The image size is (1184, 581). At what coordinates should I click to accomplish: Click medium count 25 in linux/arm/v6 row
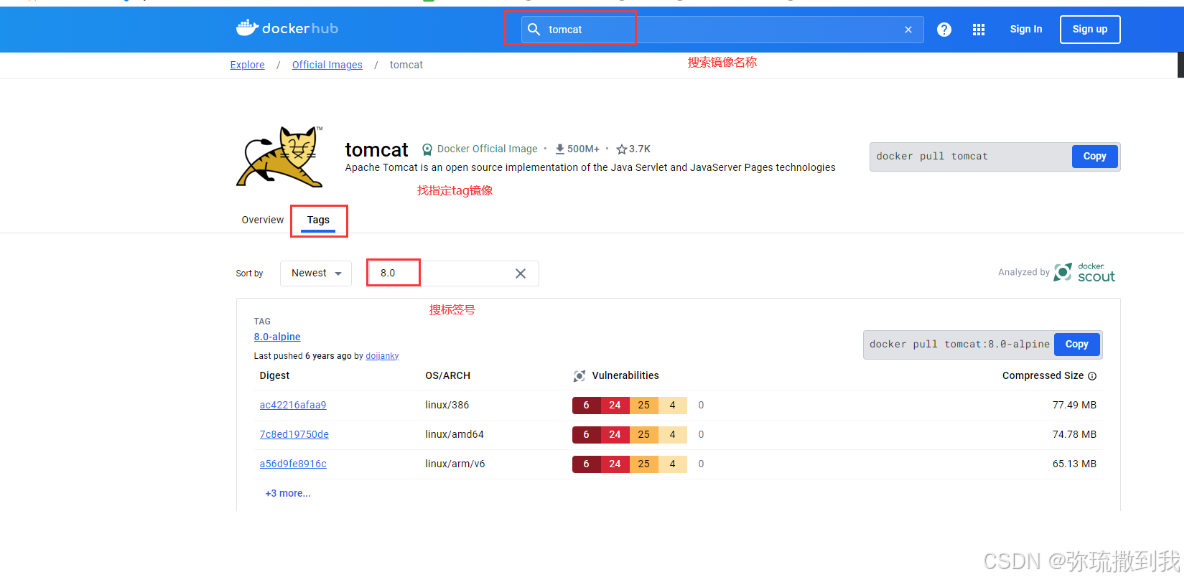click(x=643, y=464)
